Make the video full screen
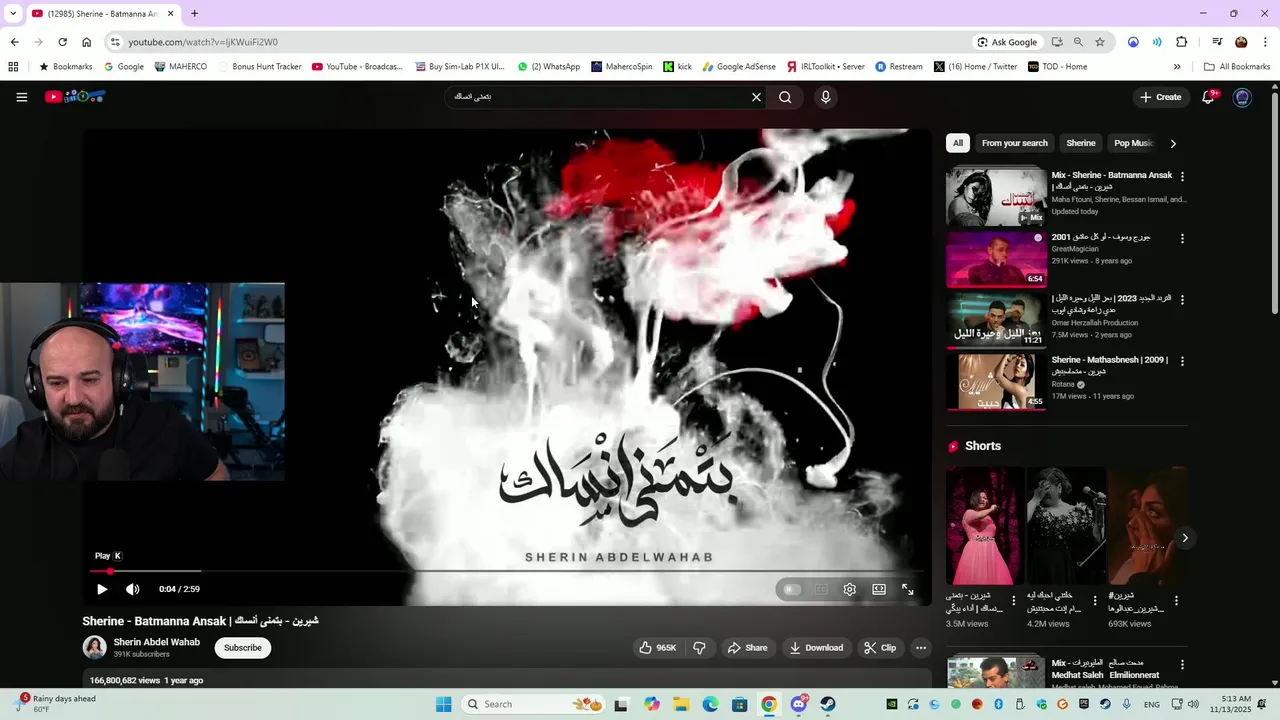 pos(908,589)
